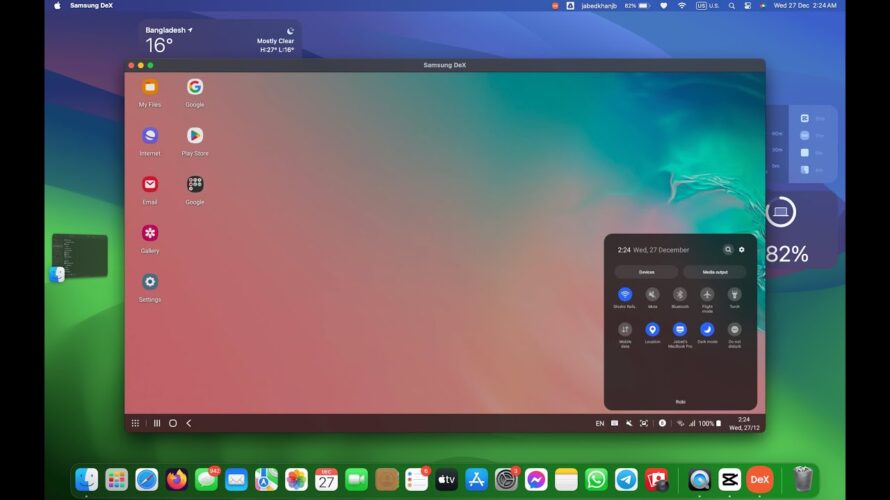Toggle Do not disturb quick setting
Image resolution: width=890 pixels, height=500 pixels.
pyautogui.click(x=734, y=330)
